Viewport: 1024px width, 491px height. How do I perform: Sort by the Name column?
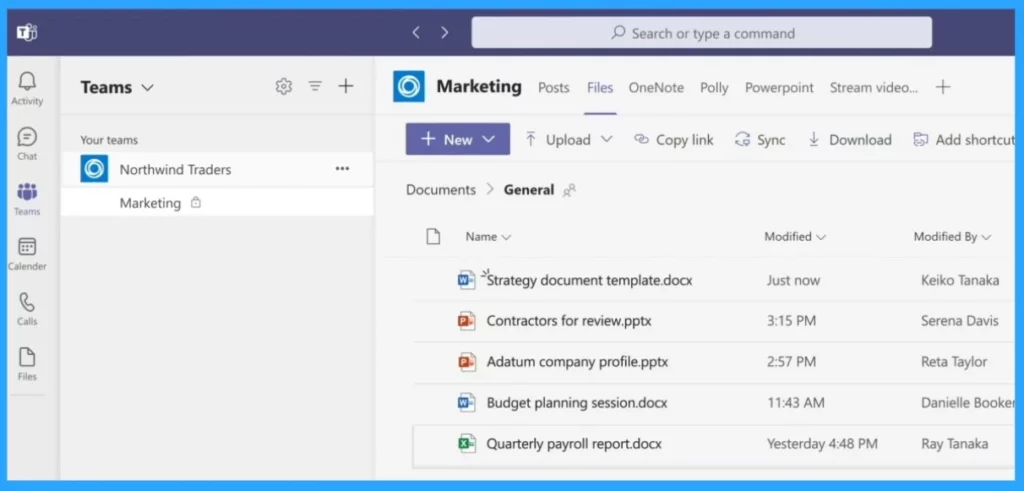pyautogui.click(x=488, y=236)
